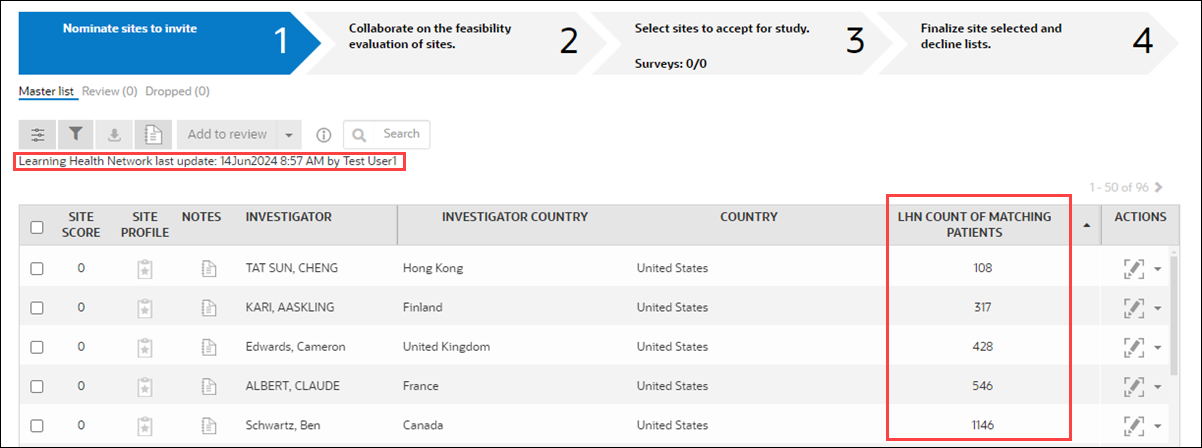Click the Learning Health Network last update text

[x=209, y=161]
